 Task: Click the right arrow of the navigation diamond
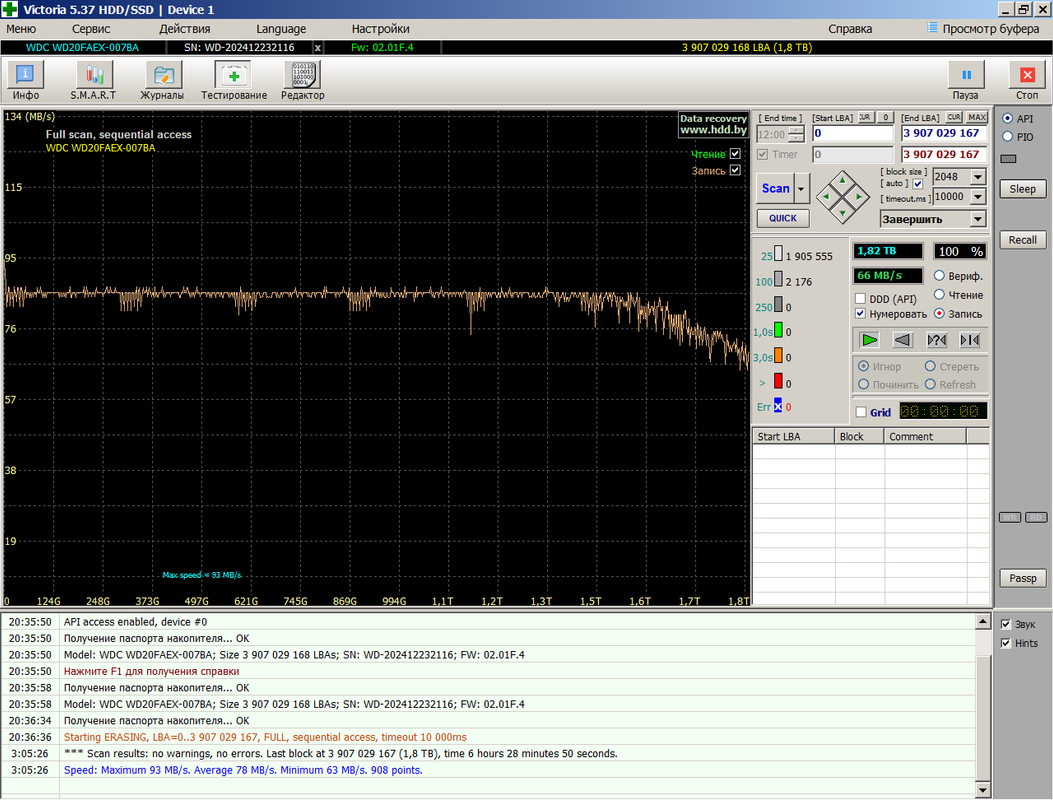coord(859,197)
